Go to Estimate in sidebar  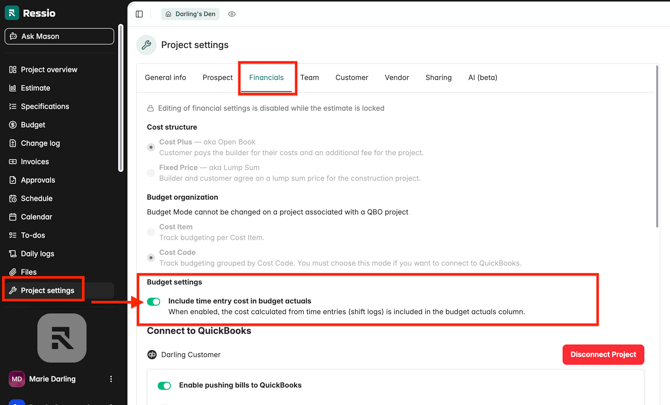click(35, 88)
